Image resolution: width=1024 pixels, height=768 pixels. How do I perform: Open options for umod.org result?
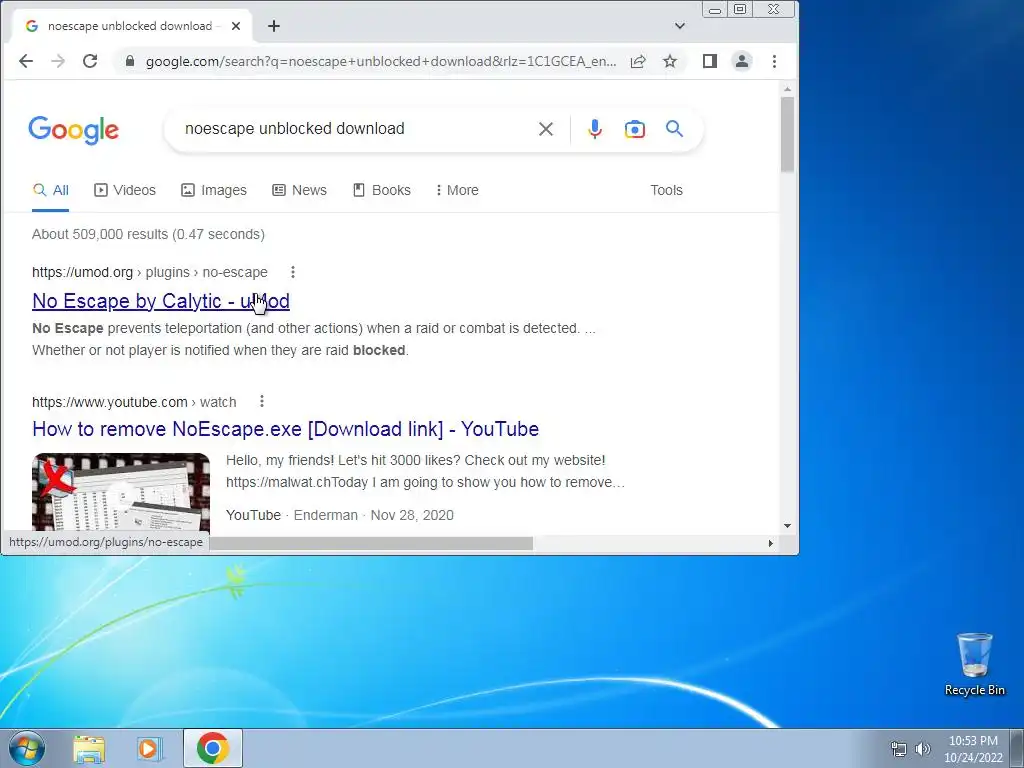coord(293,272)
